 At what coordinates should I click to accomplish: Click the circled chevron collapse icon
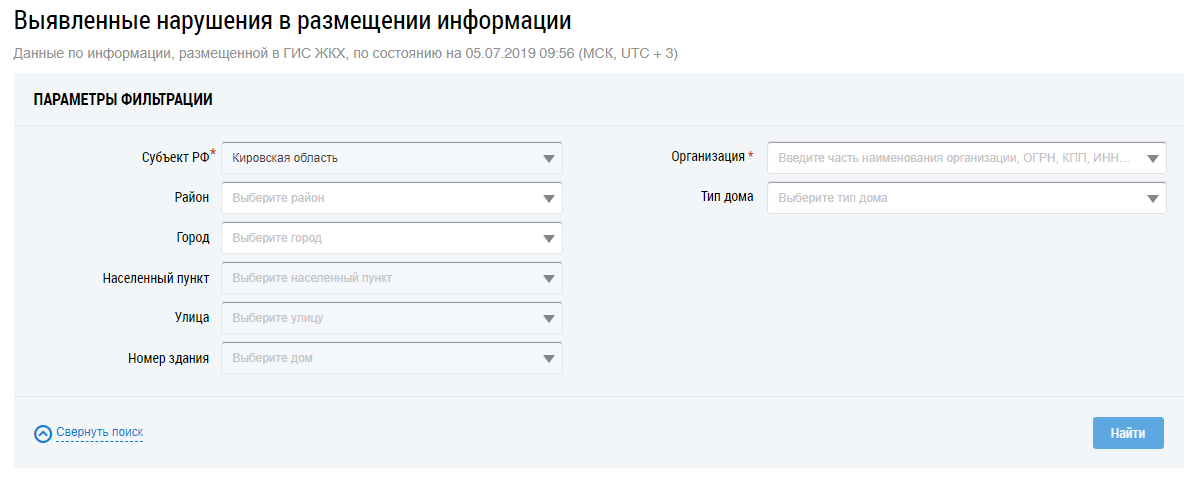(43, 433)
